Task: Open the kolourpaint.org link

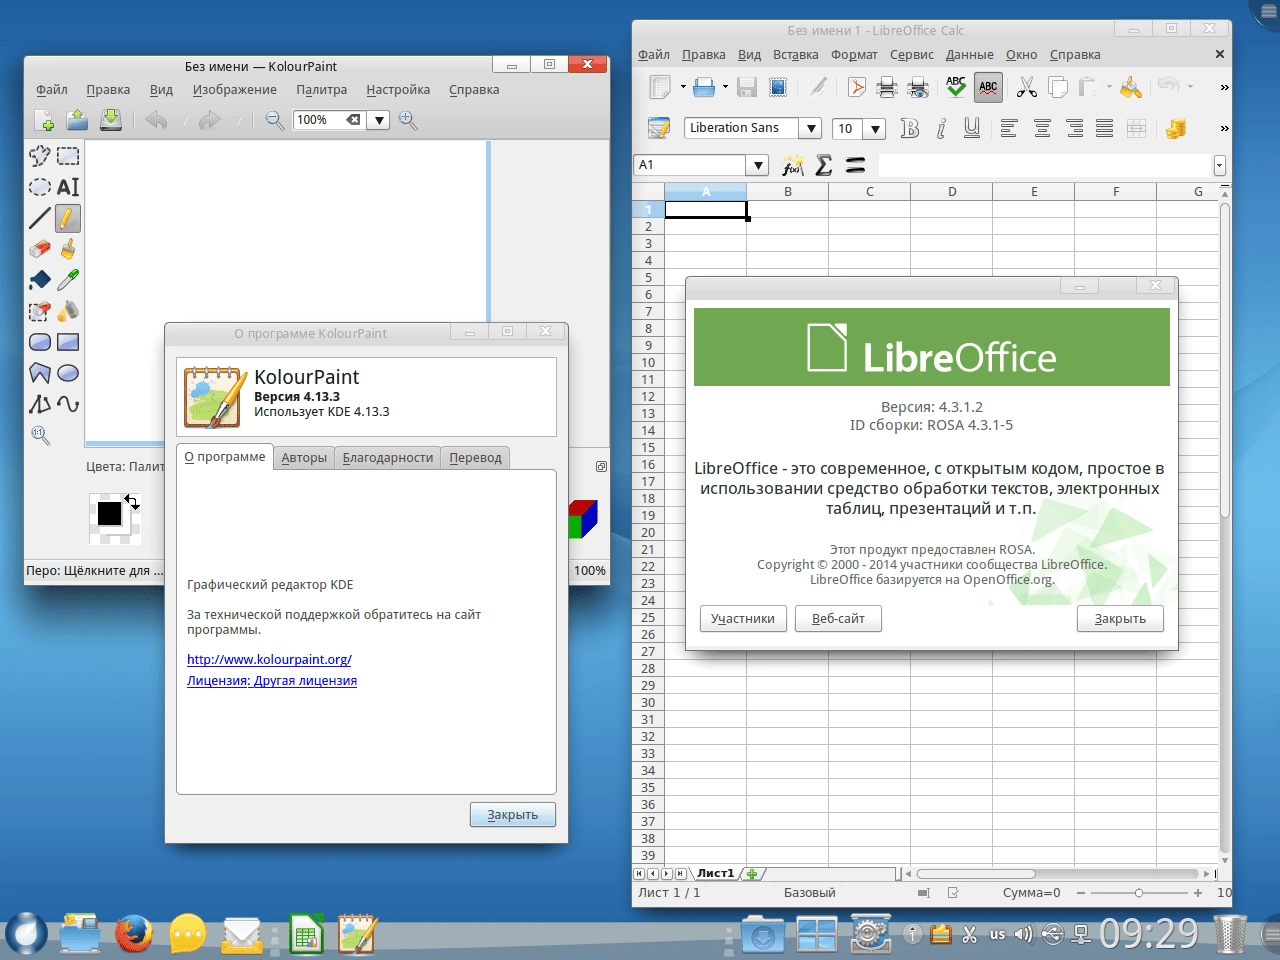Action: pos(269,660)
